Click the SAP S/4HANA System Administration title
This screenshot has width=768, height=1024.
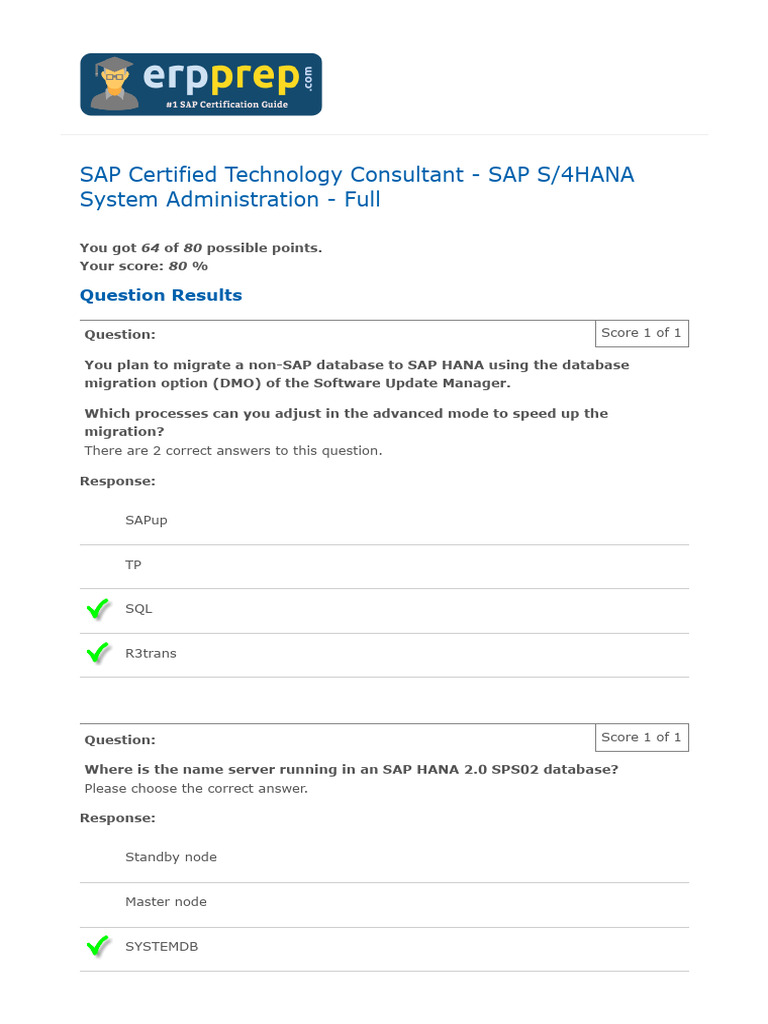pyautogui.click(x=357, y=187)
